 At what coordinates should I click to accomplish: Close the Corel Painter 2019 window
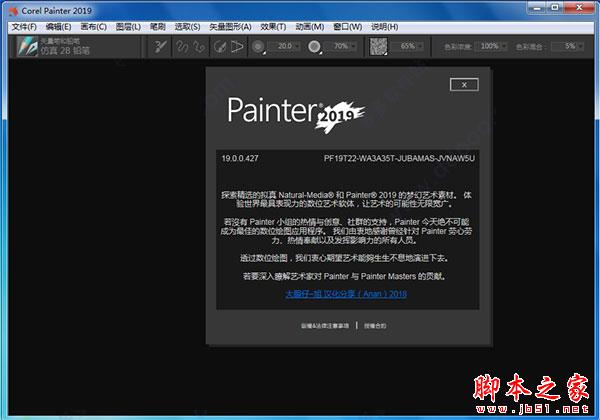(579, 8)
